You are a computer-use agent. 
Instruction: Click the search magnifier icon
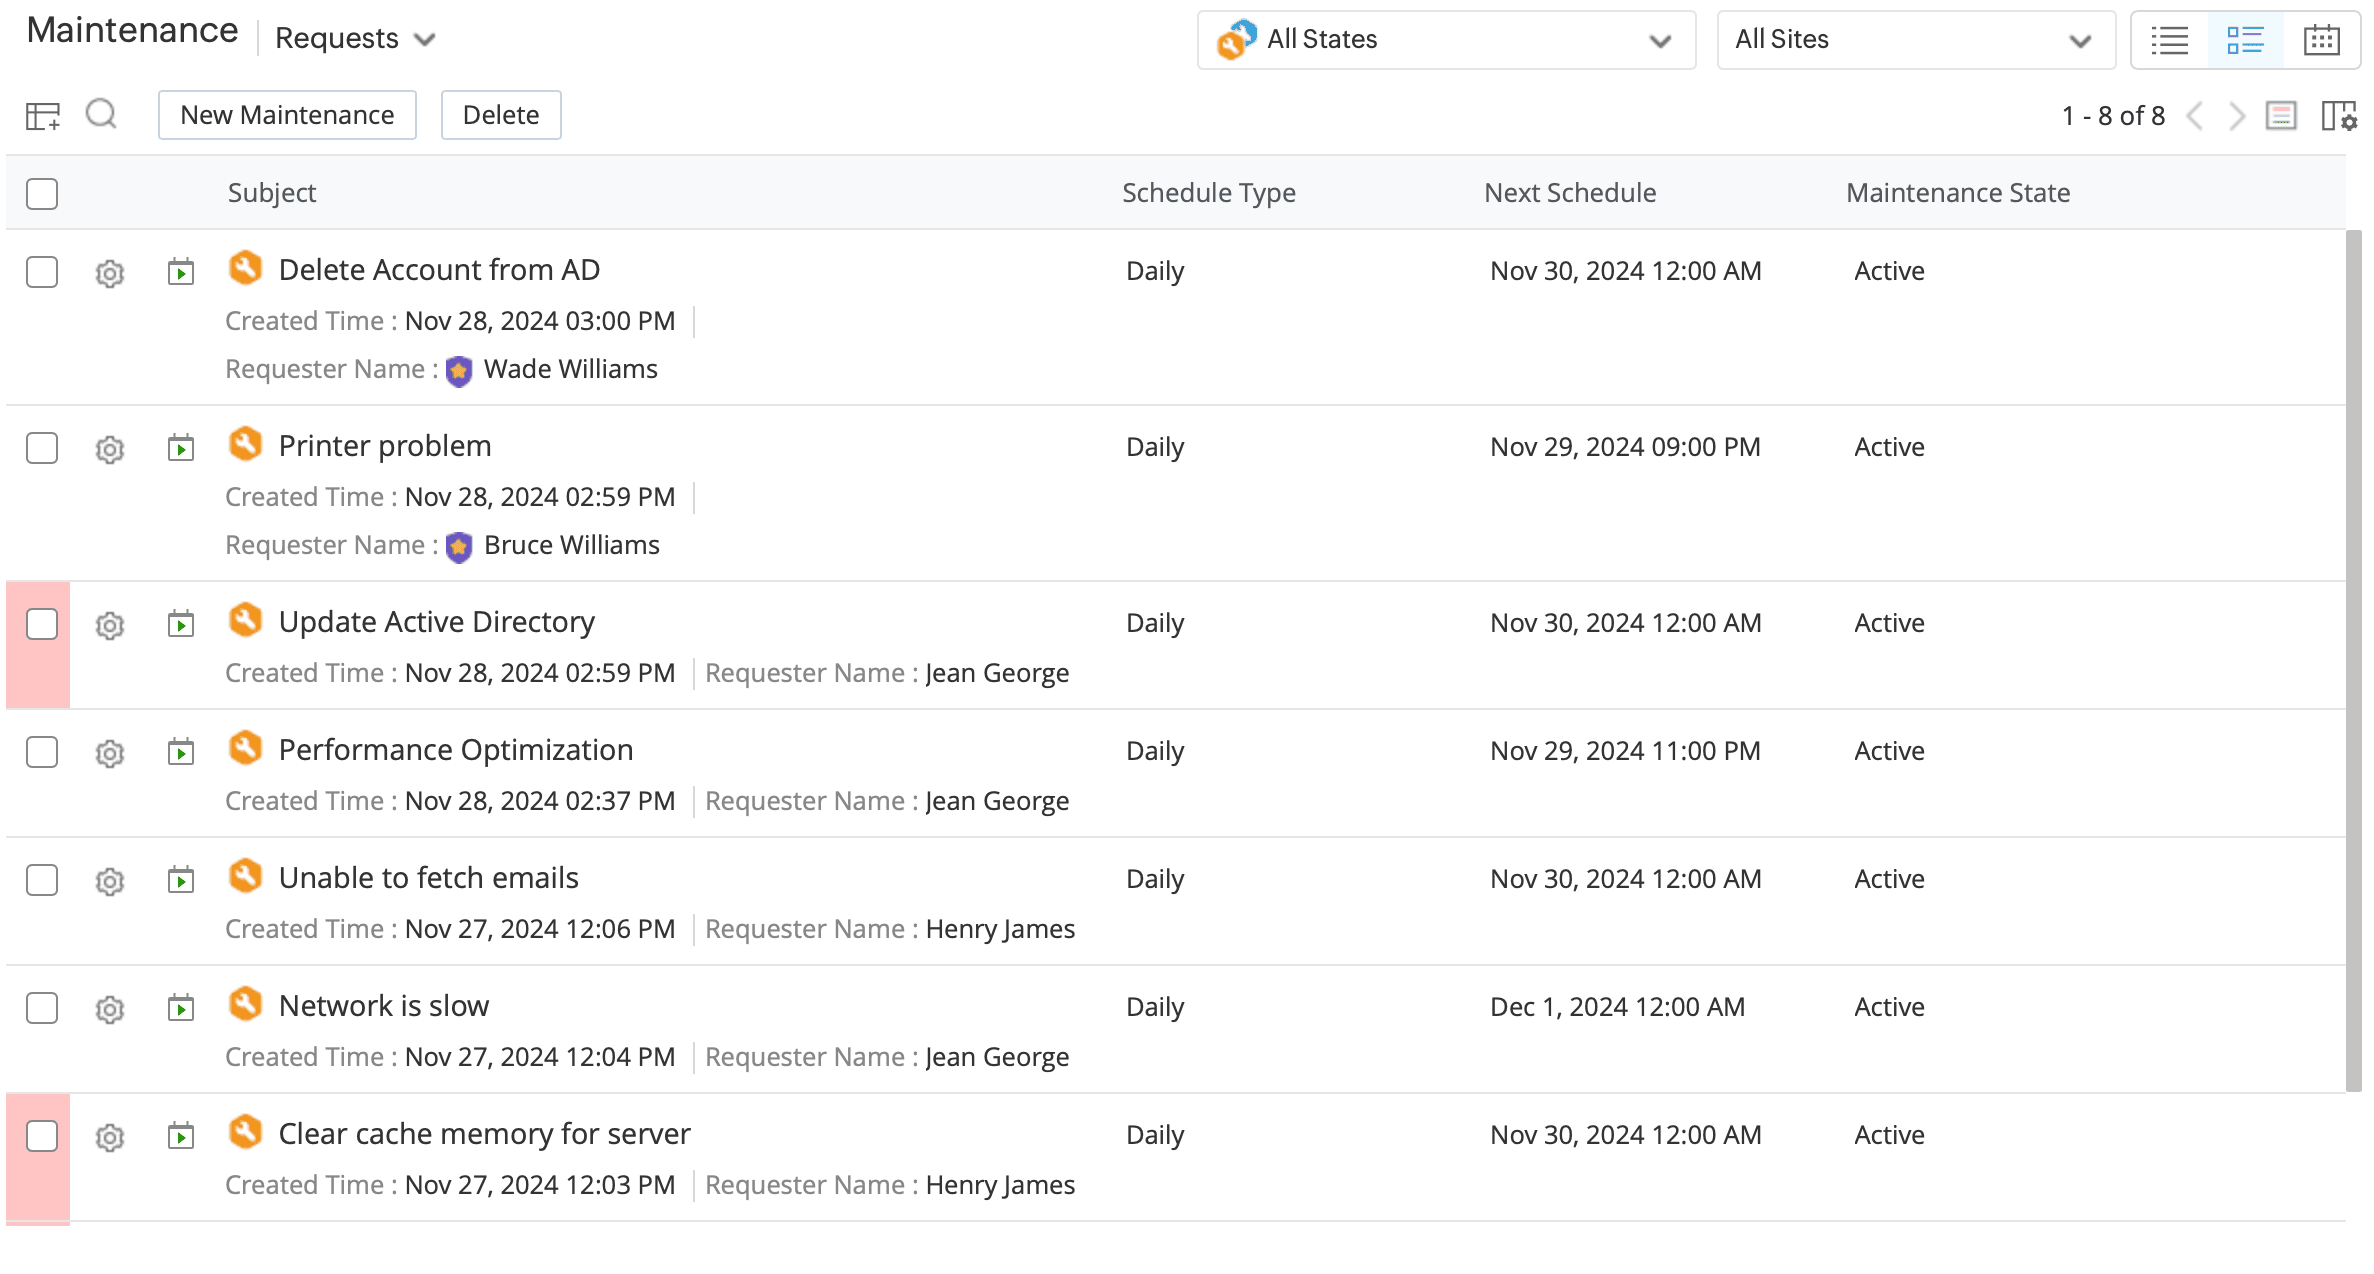pyautogui.click(x=101, y=115)
